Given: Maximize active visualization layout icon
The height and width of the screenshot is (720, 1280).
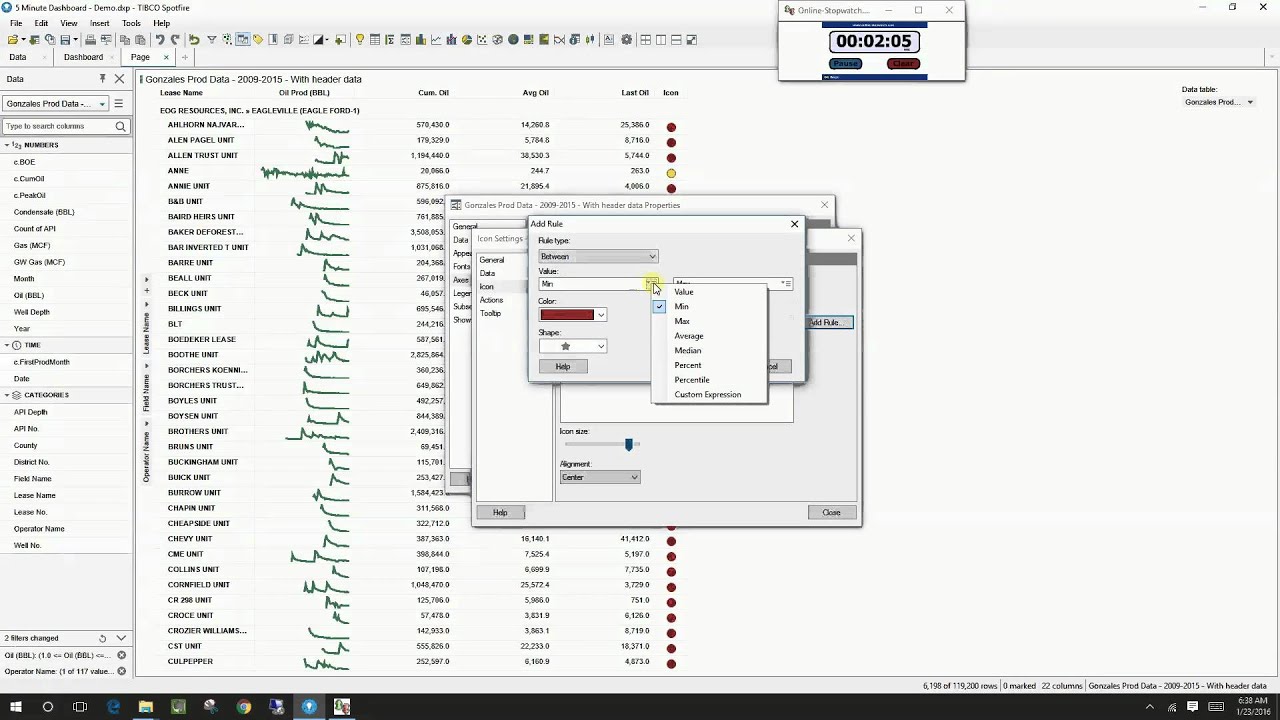Looking at the screenshot, I should [691, 40].
